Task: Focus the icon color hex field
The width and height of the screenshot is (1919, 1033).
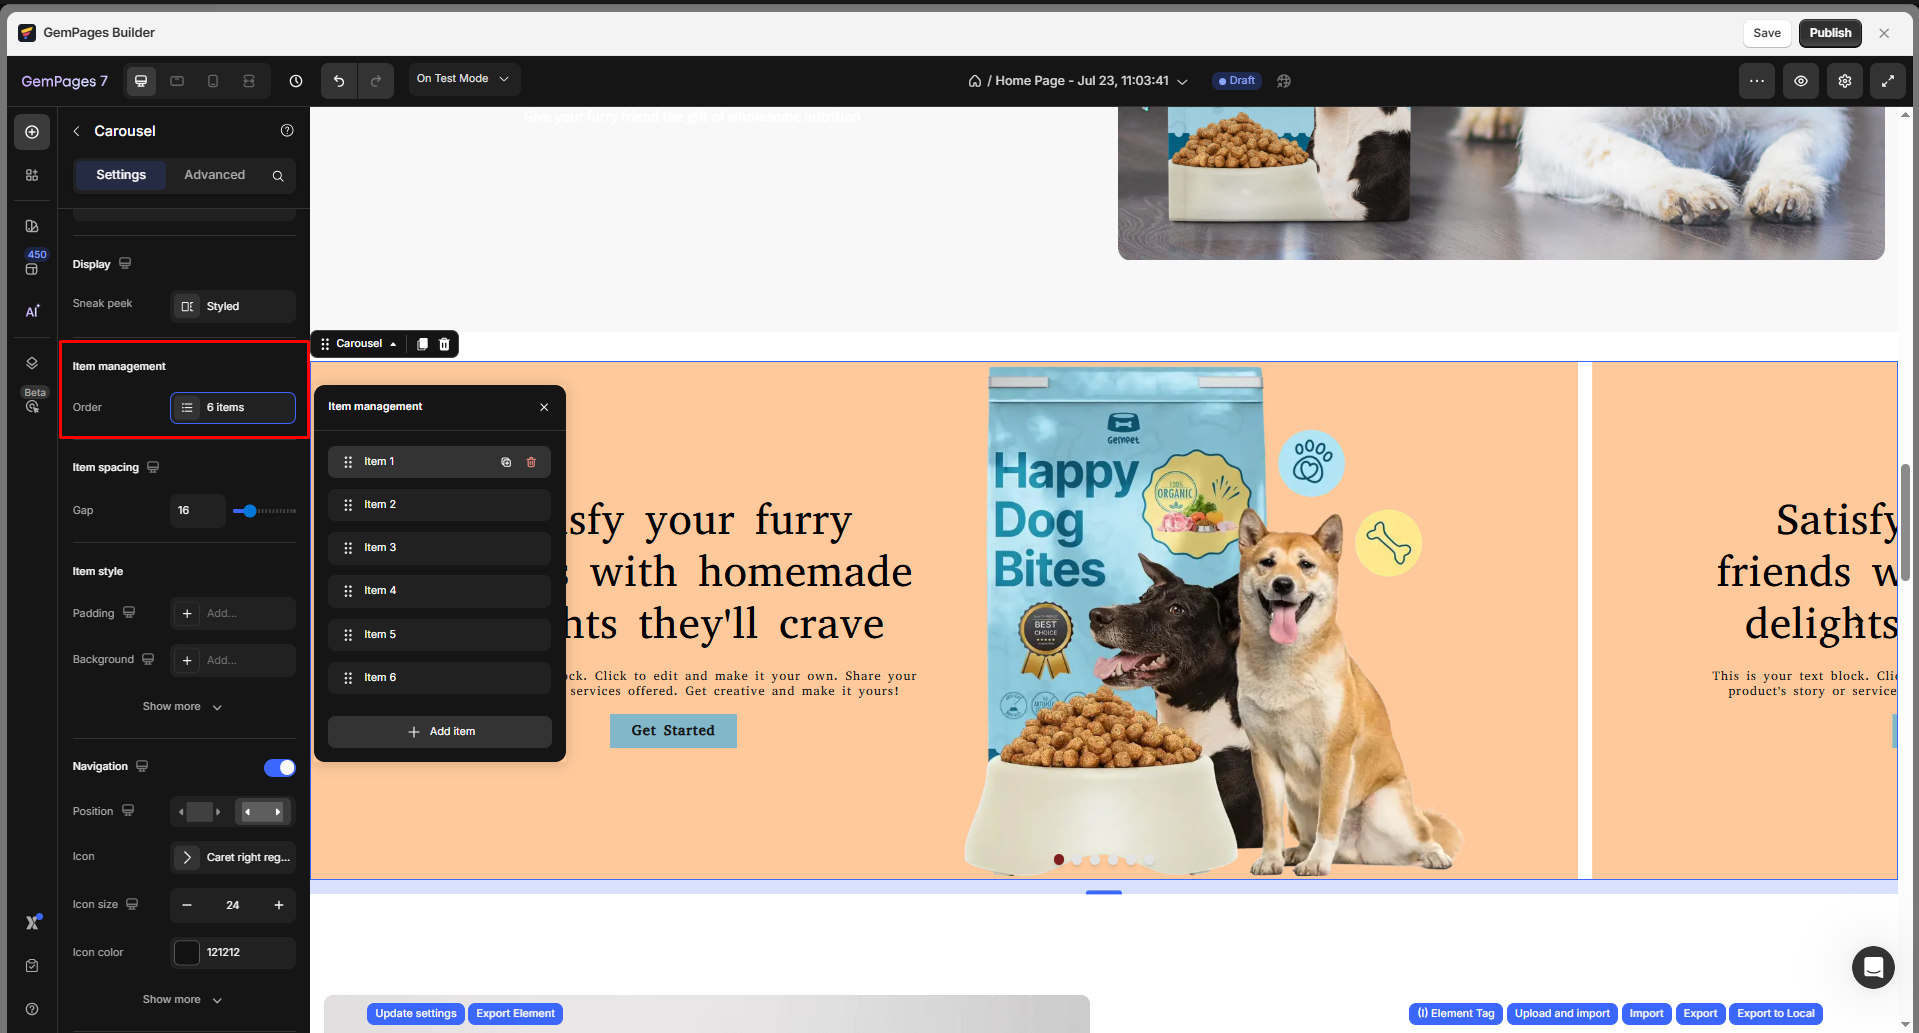Action: [249, 953]
